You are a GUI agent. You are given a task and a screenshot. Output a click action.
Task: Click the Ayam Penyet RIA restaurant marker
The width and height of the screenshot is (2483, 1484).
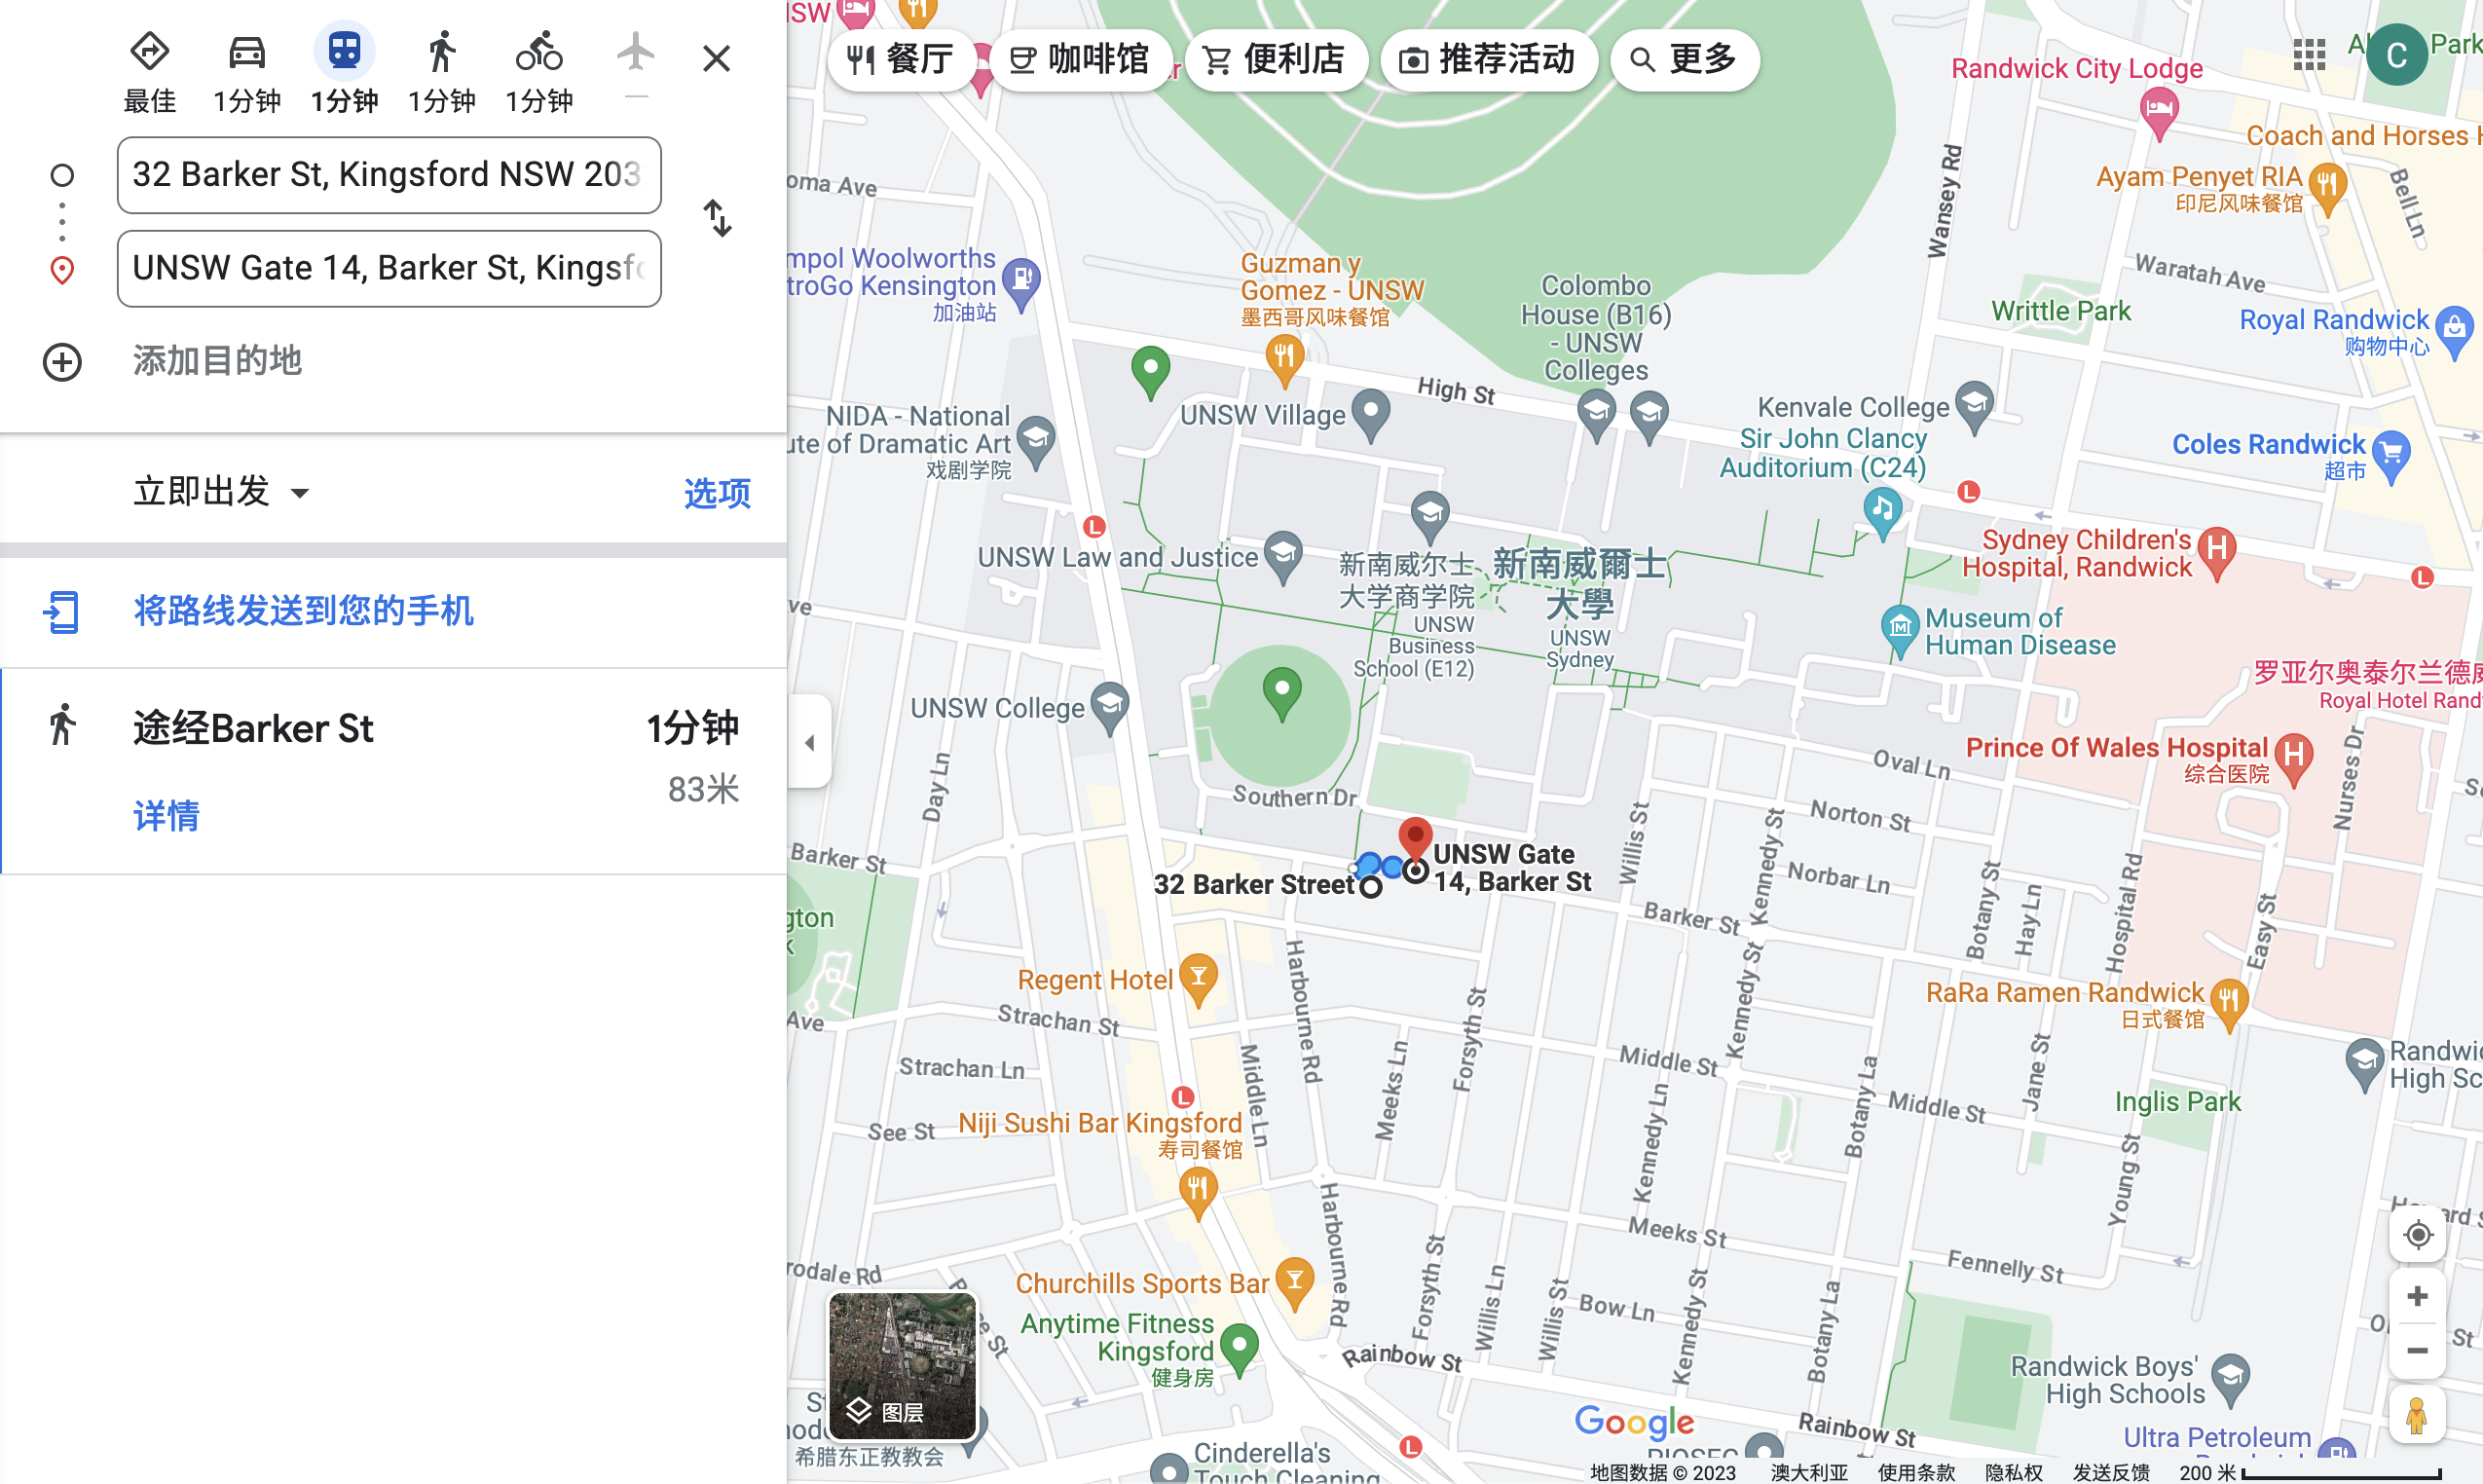[2327, 189]
